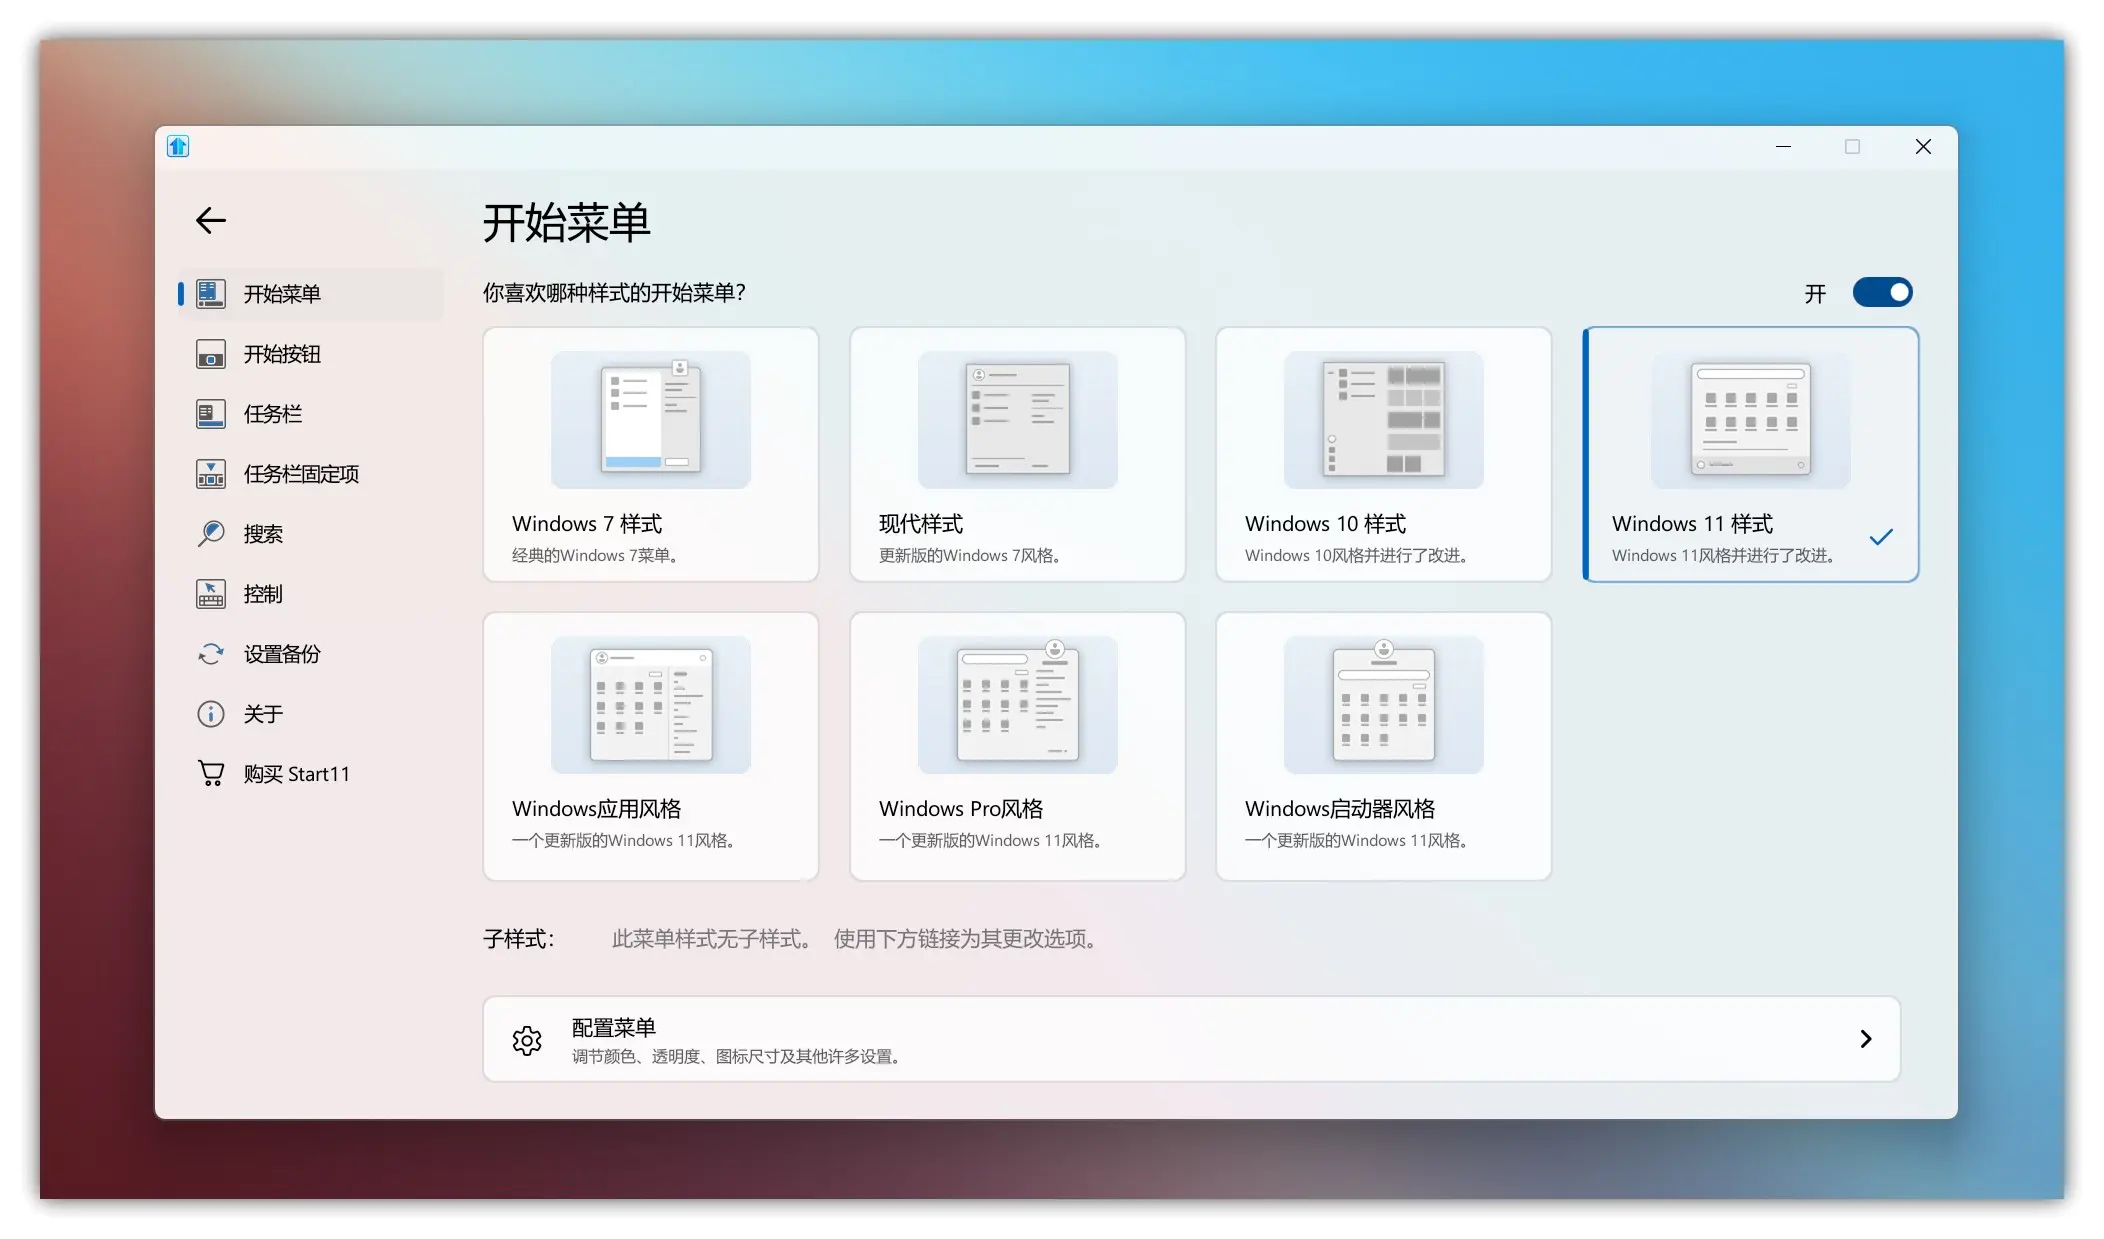Image resolution: width=2104 pixels, height=1239 pixels.
Task: Click the 更新版的Windows 7风格 description
Action: tap(970, 556)
